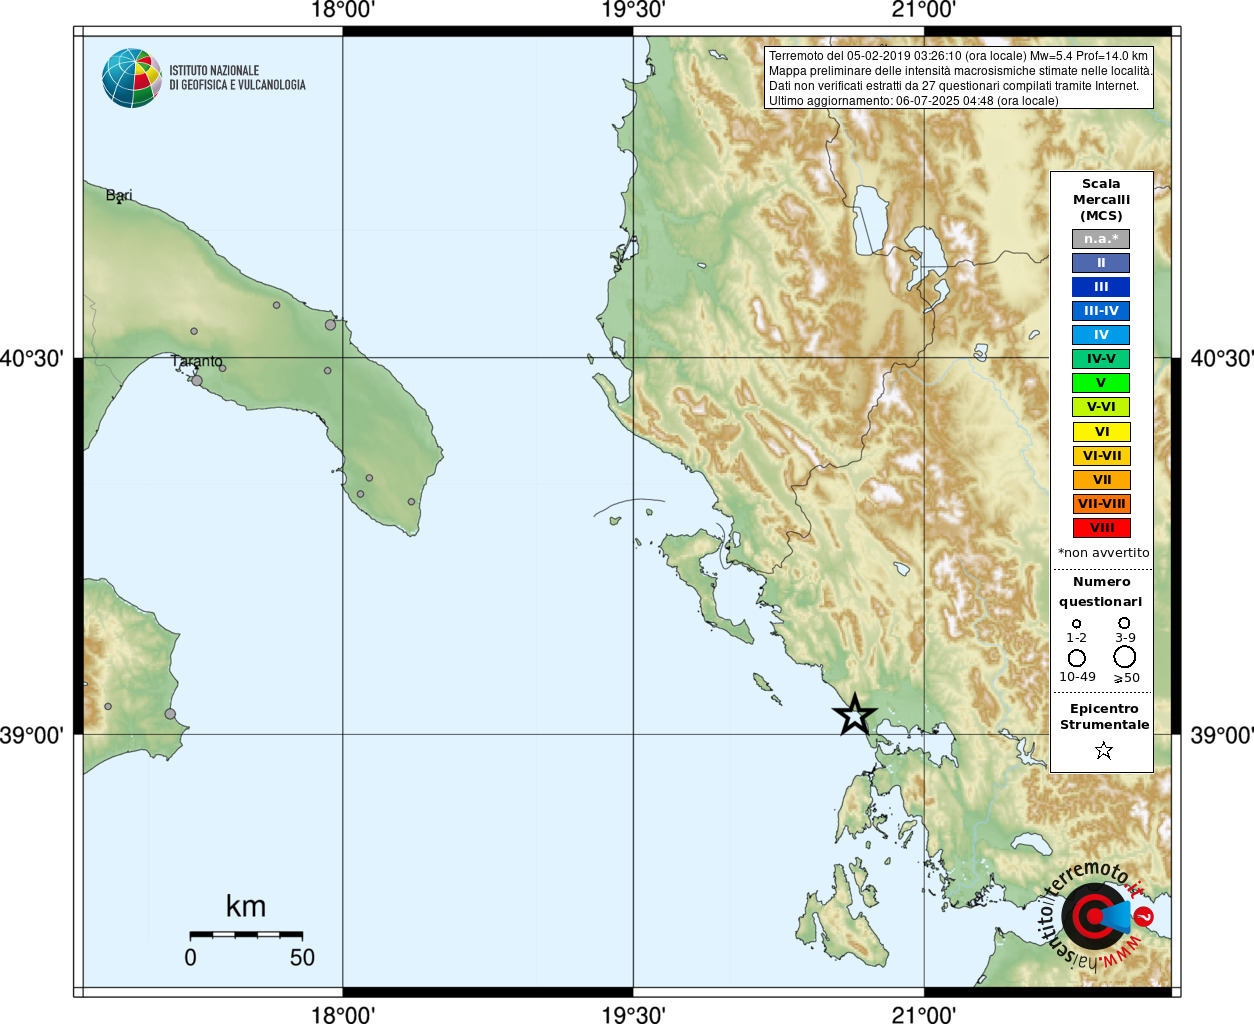The width and height of the screenshot is (1254, 1024).
Task: Click the 19°30' label on the top axis
Action: (633, 10)
